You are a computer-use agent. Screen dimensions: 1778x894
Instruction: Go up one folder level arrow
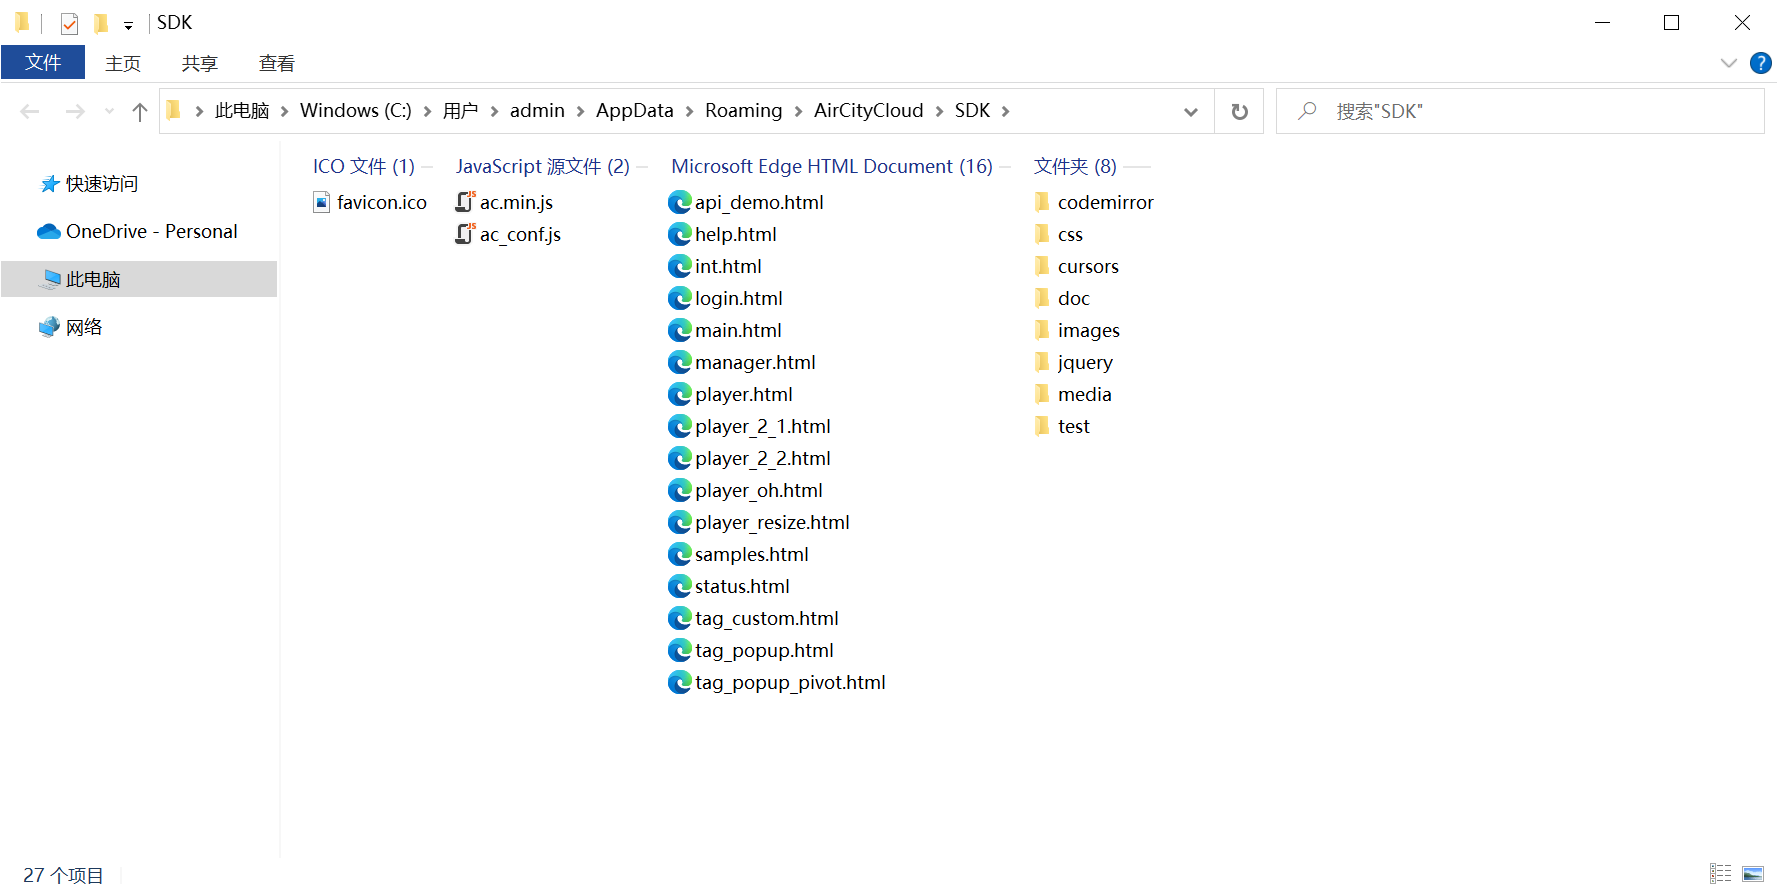point(140,111)
